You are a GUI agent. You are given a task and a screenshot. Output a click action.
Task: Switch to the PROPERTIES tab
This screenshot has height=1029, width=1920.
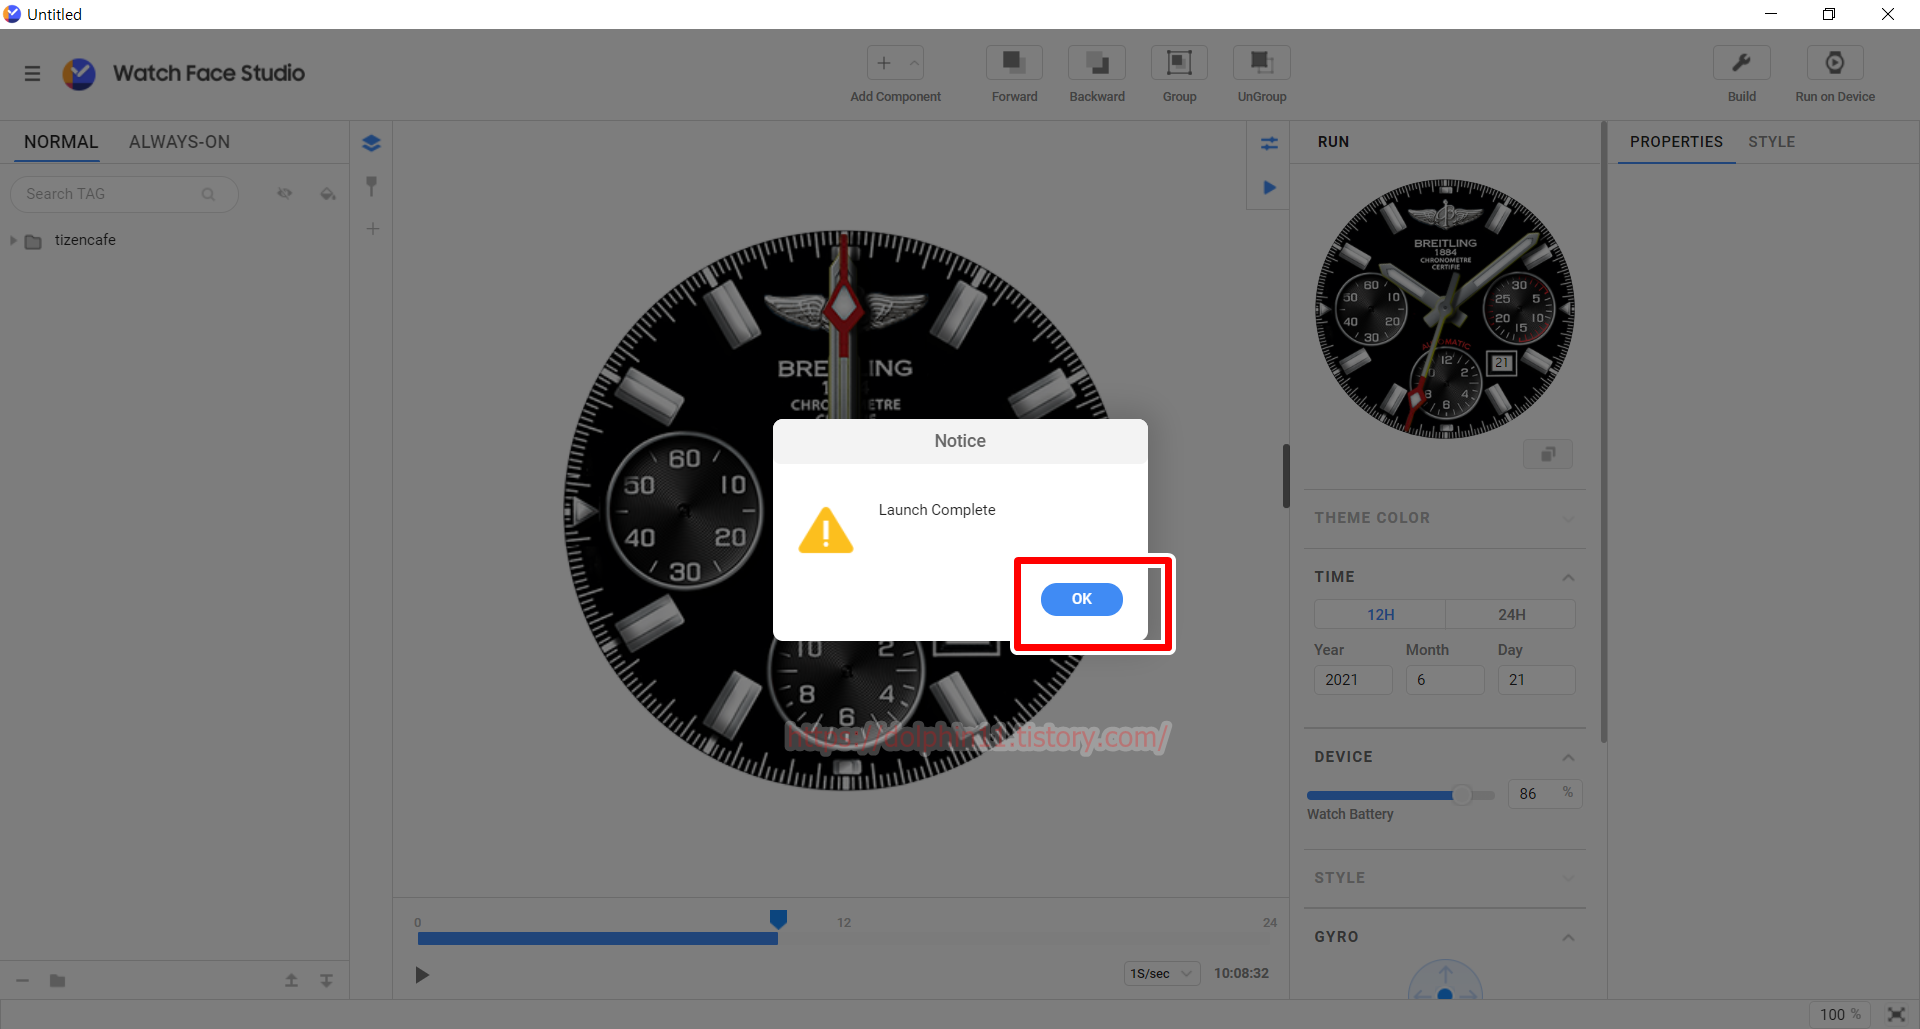click(1676, 142)
